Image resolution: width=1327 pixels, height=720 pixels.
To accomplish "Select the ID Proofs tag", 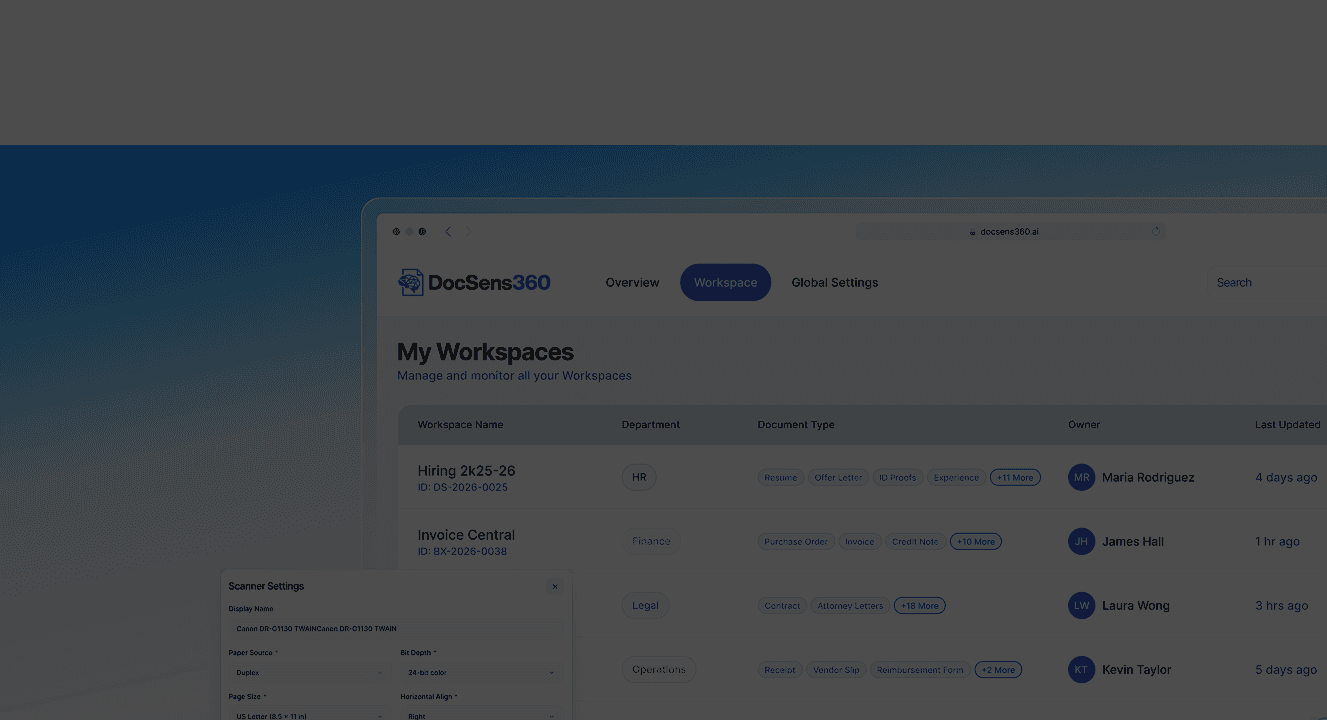I will [x=897, y=478].
